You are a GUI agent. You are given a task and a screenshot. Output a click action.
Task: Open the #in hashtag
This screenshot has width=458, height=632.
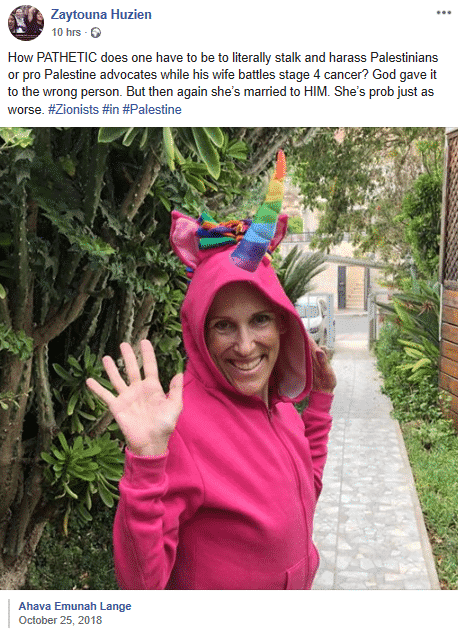[110, 110]
